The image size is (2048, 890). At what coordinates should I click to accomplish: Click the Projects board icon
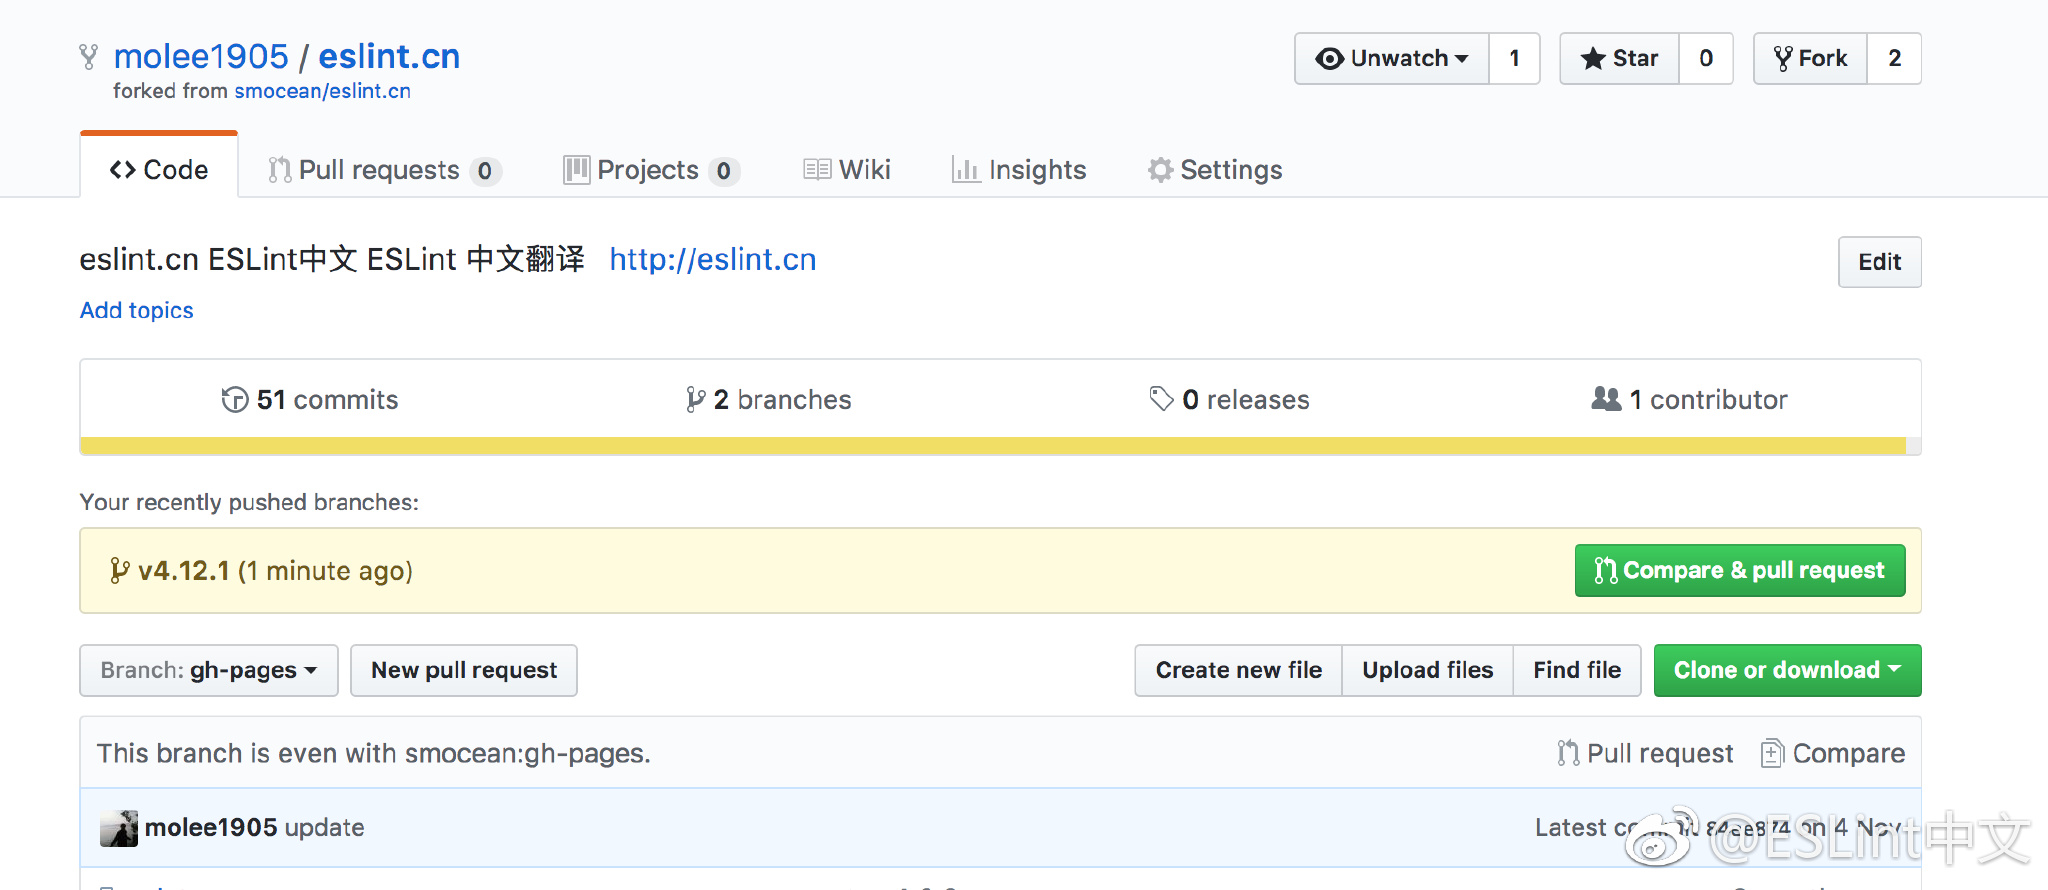576,170
